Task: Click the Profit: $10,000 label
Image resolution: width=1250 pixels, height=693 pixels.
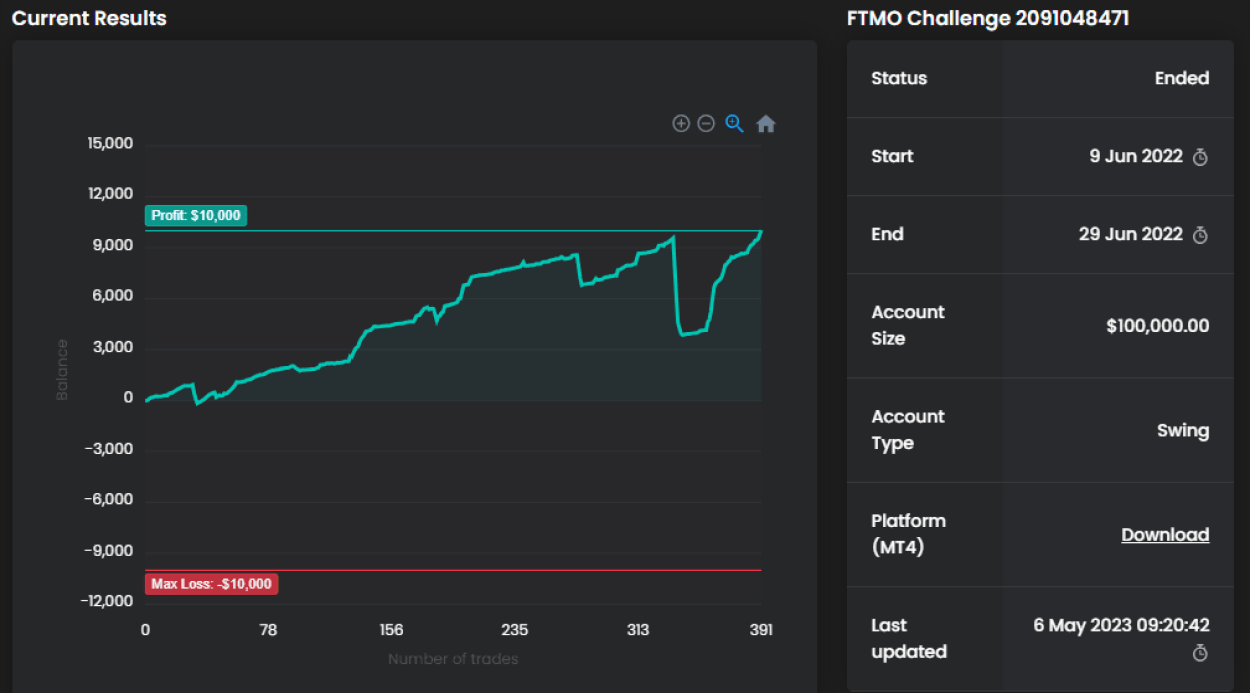Action: coord(196,216)
